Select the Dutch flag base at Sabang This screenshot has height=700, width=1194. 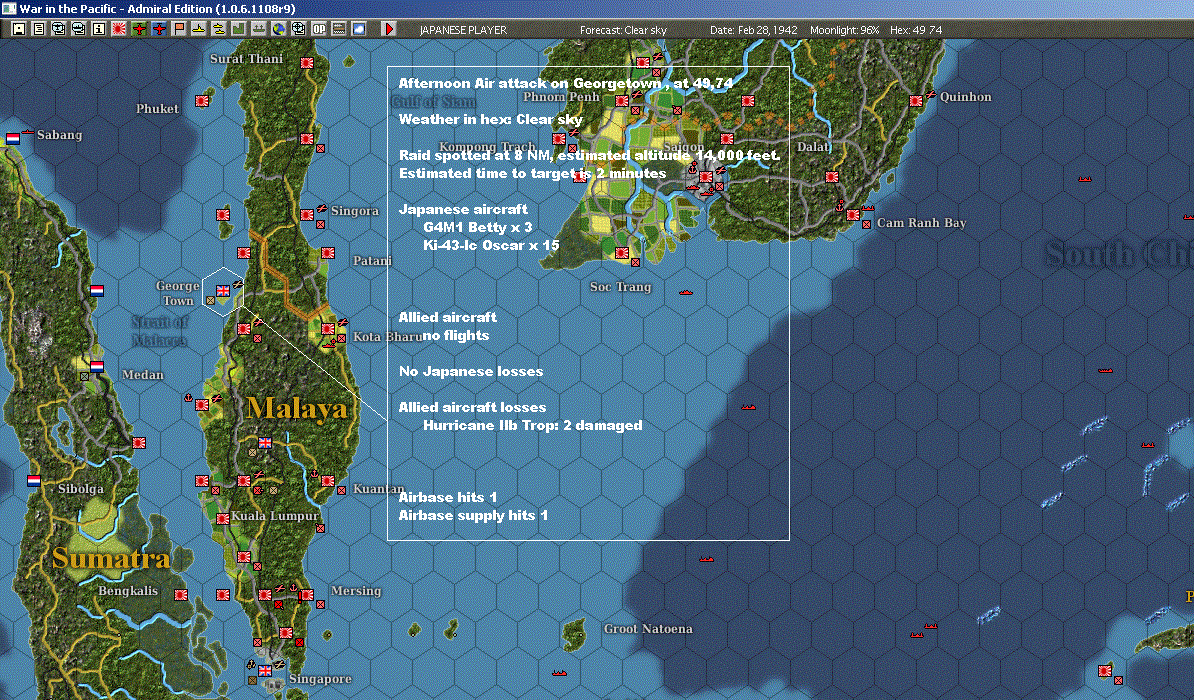[13, 139]
